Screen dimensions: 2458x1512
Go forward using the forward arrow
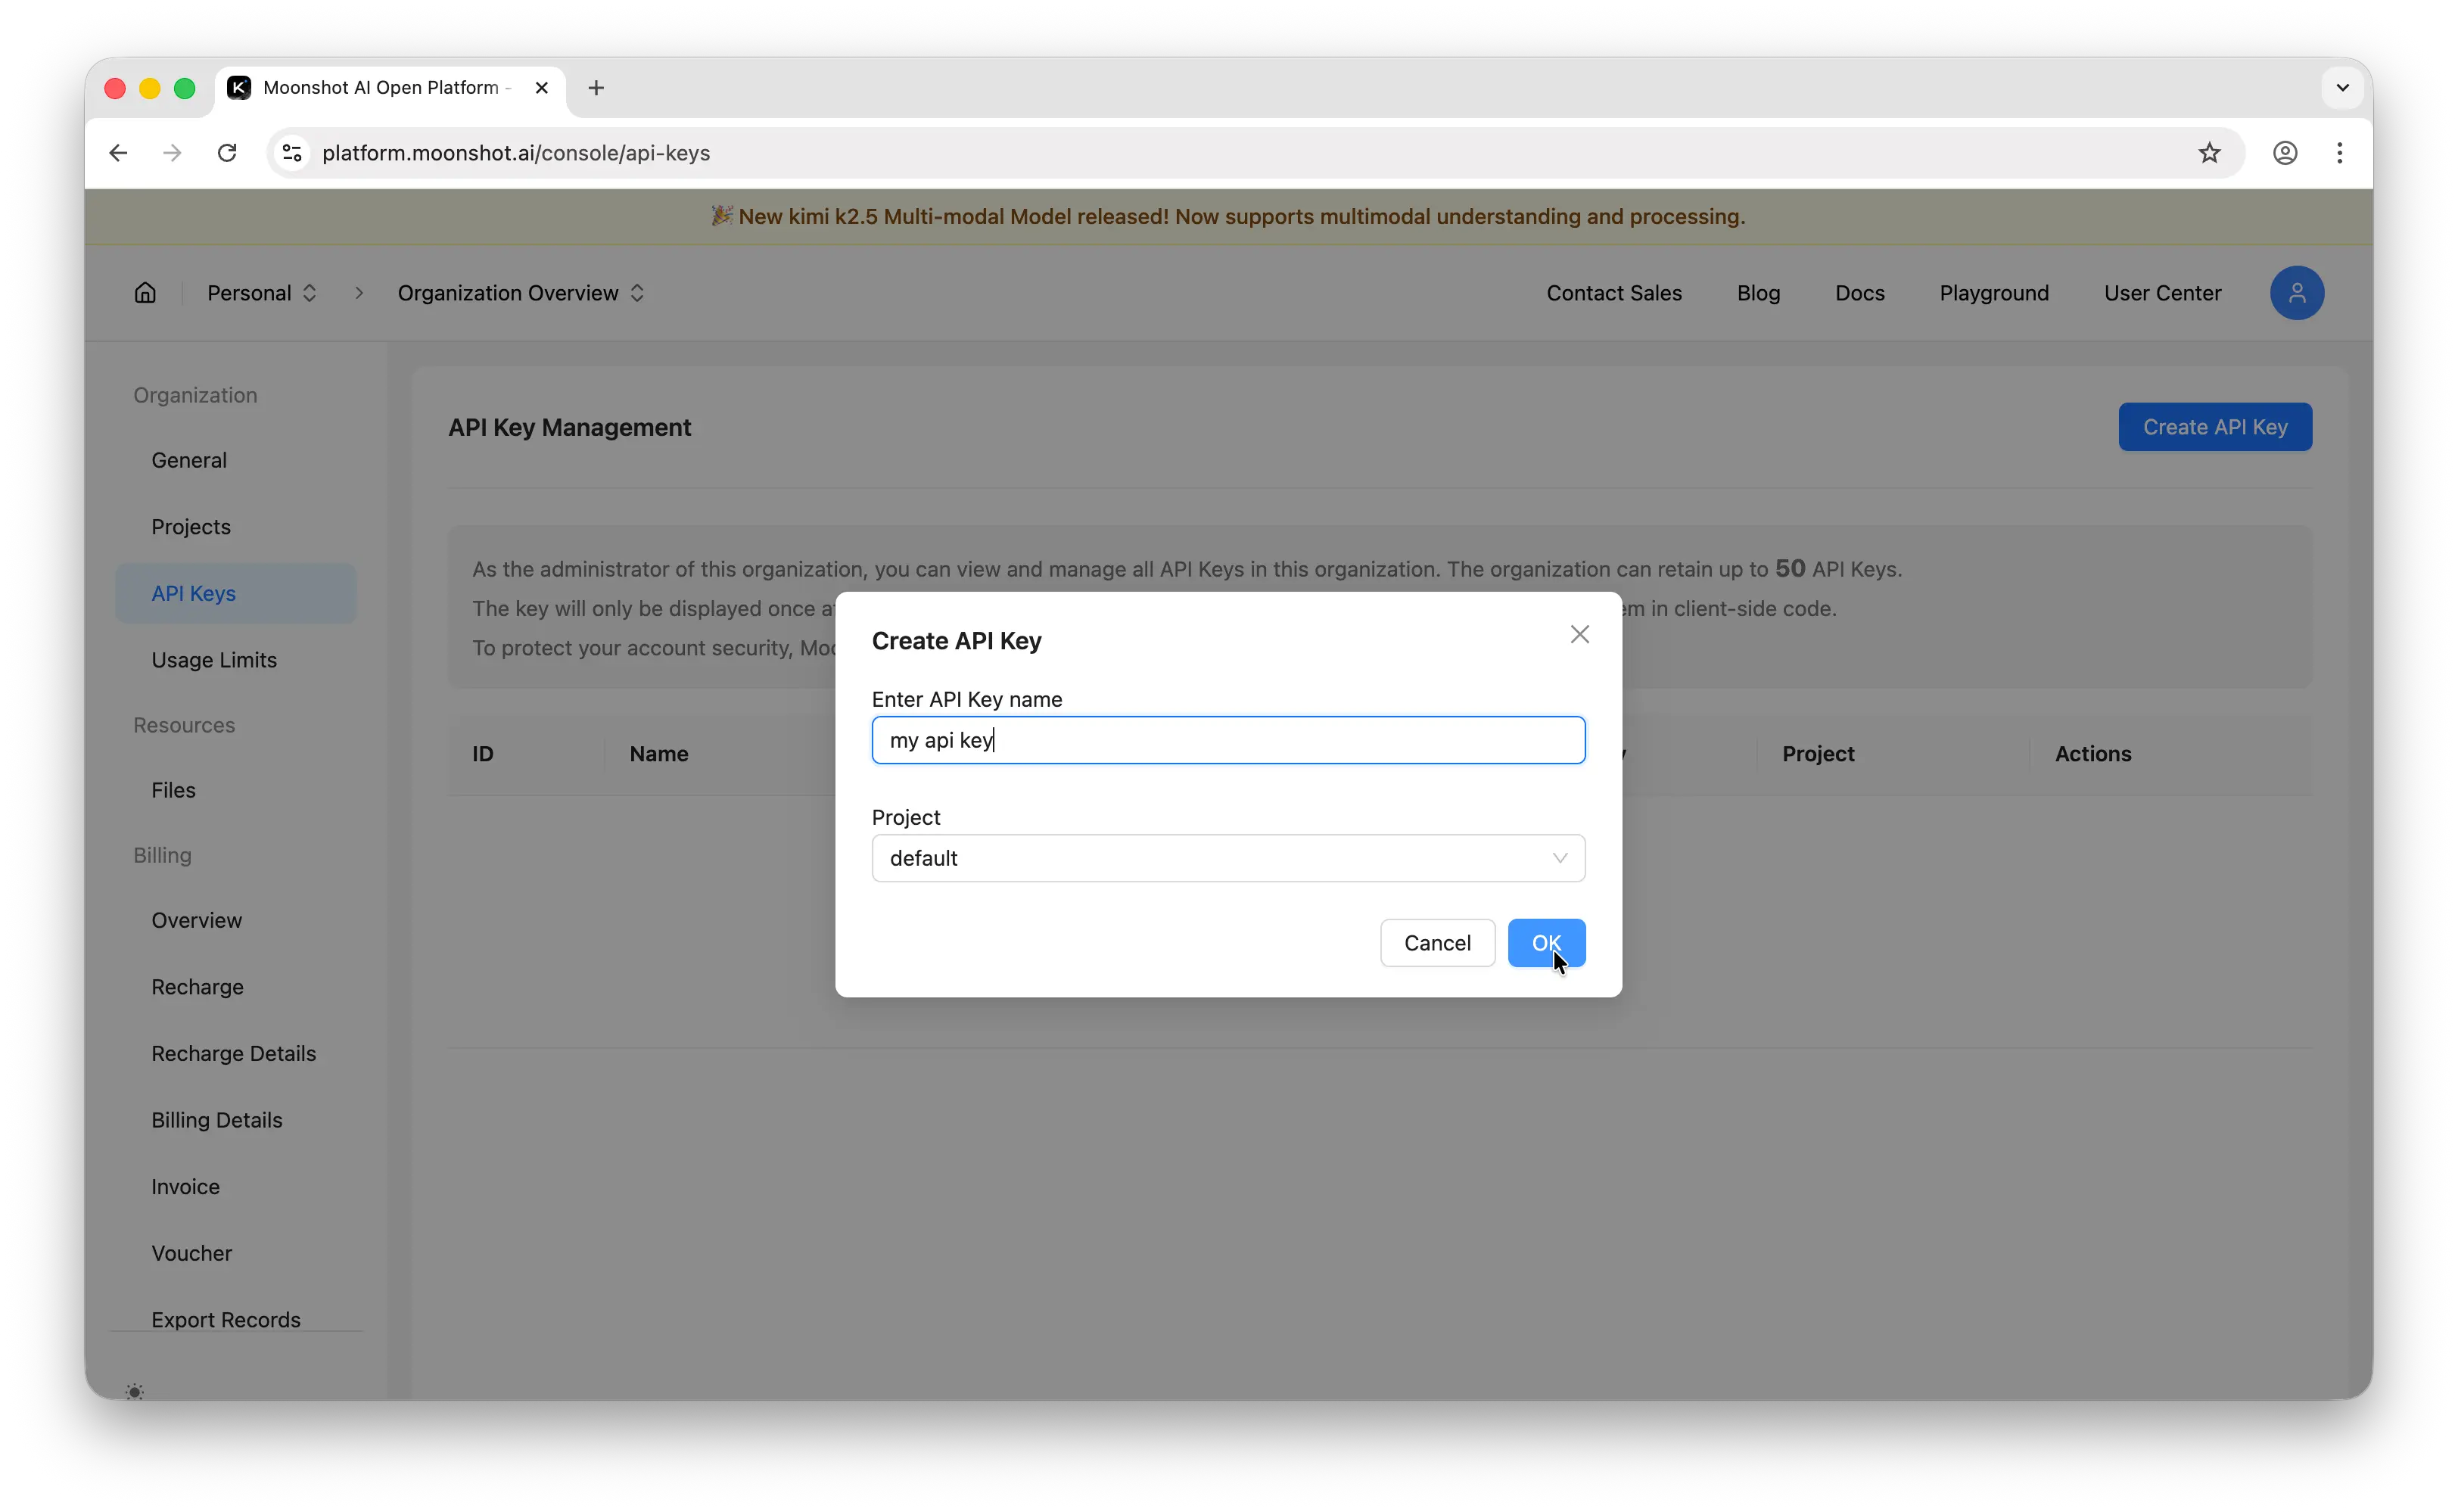coord(171,152)
